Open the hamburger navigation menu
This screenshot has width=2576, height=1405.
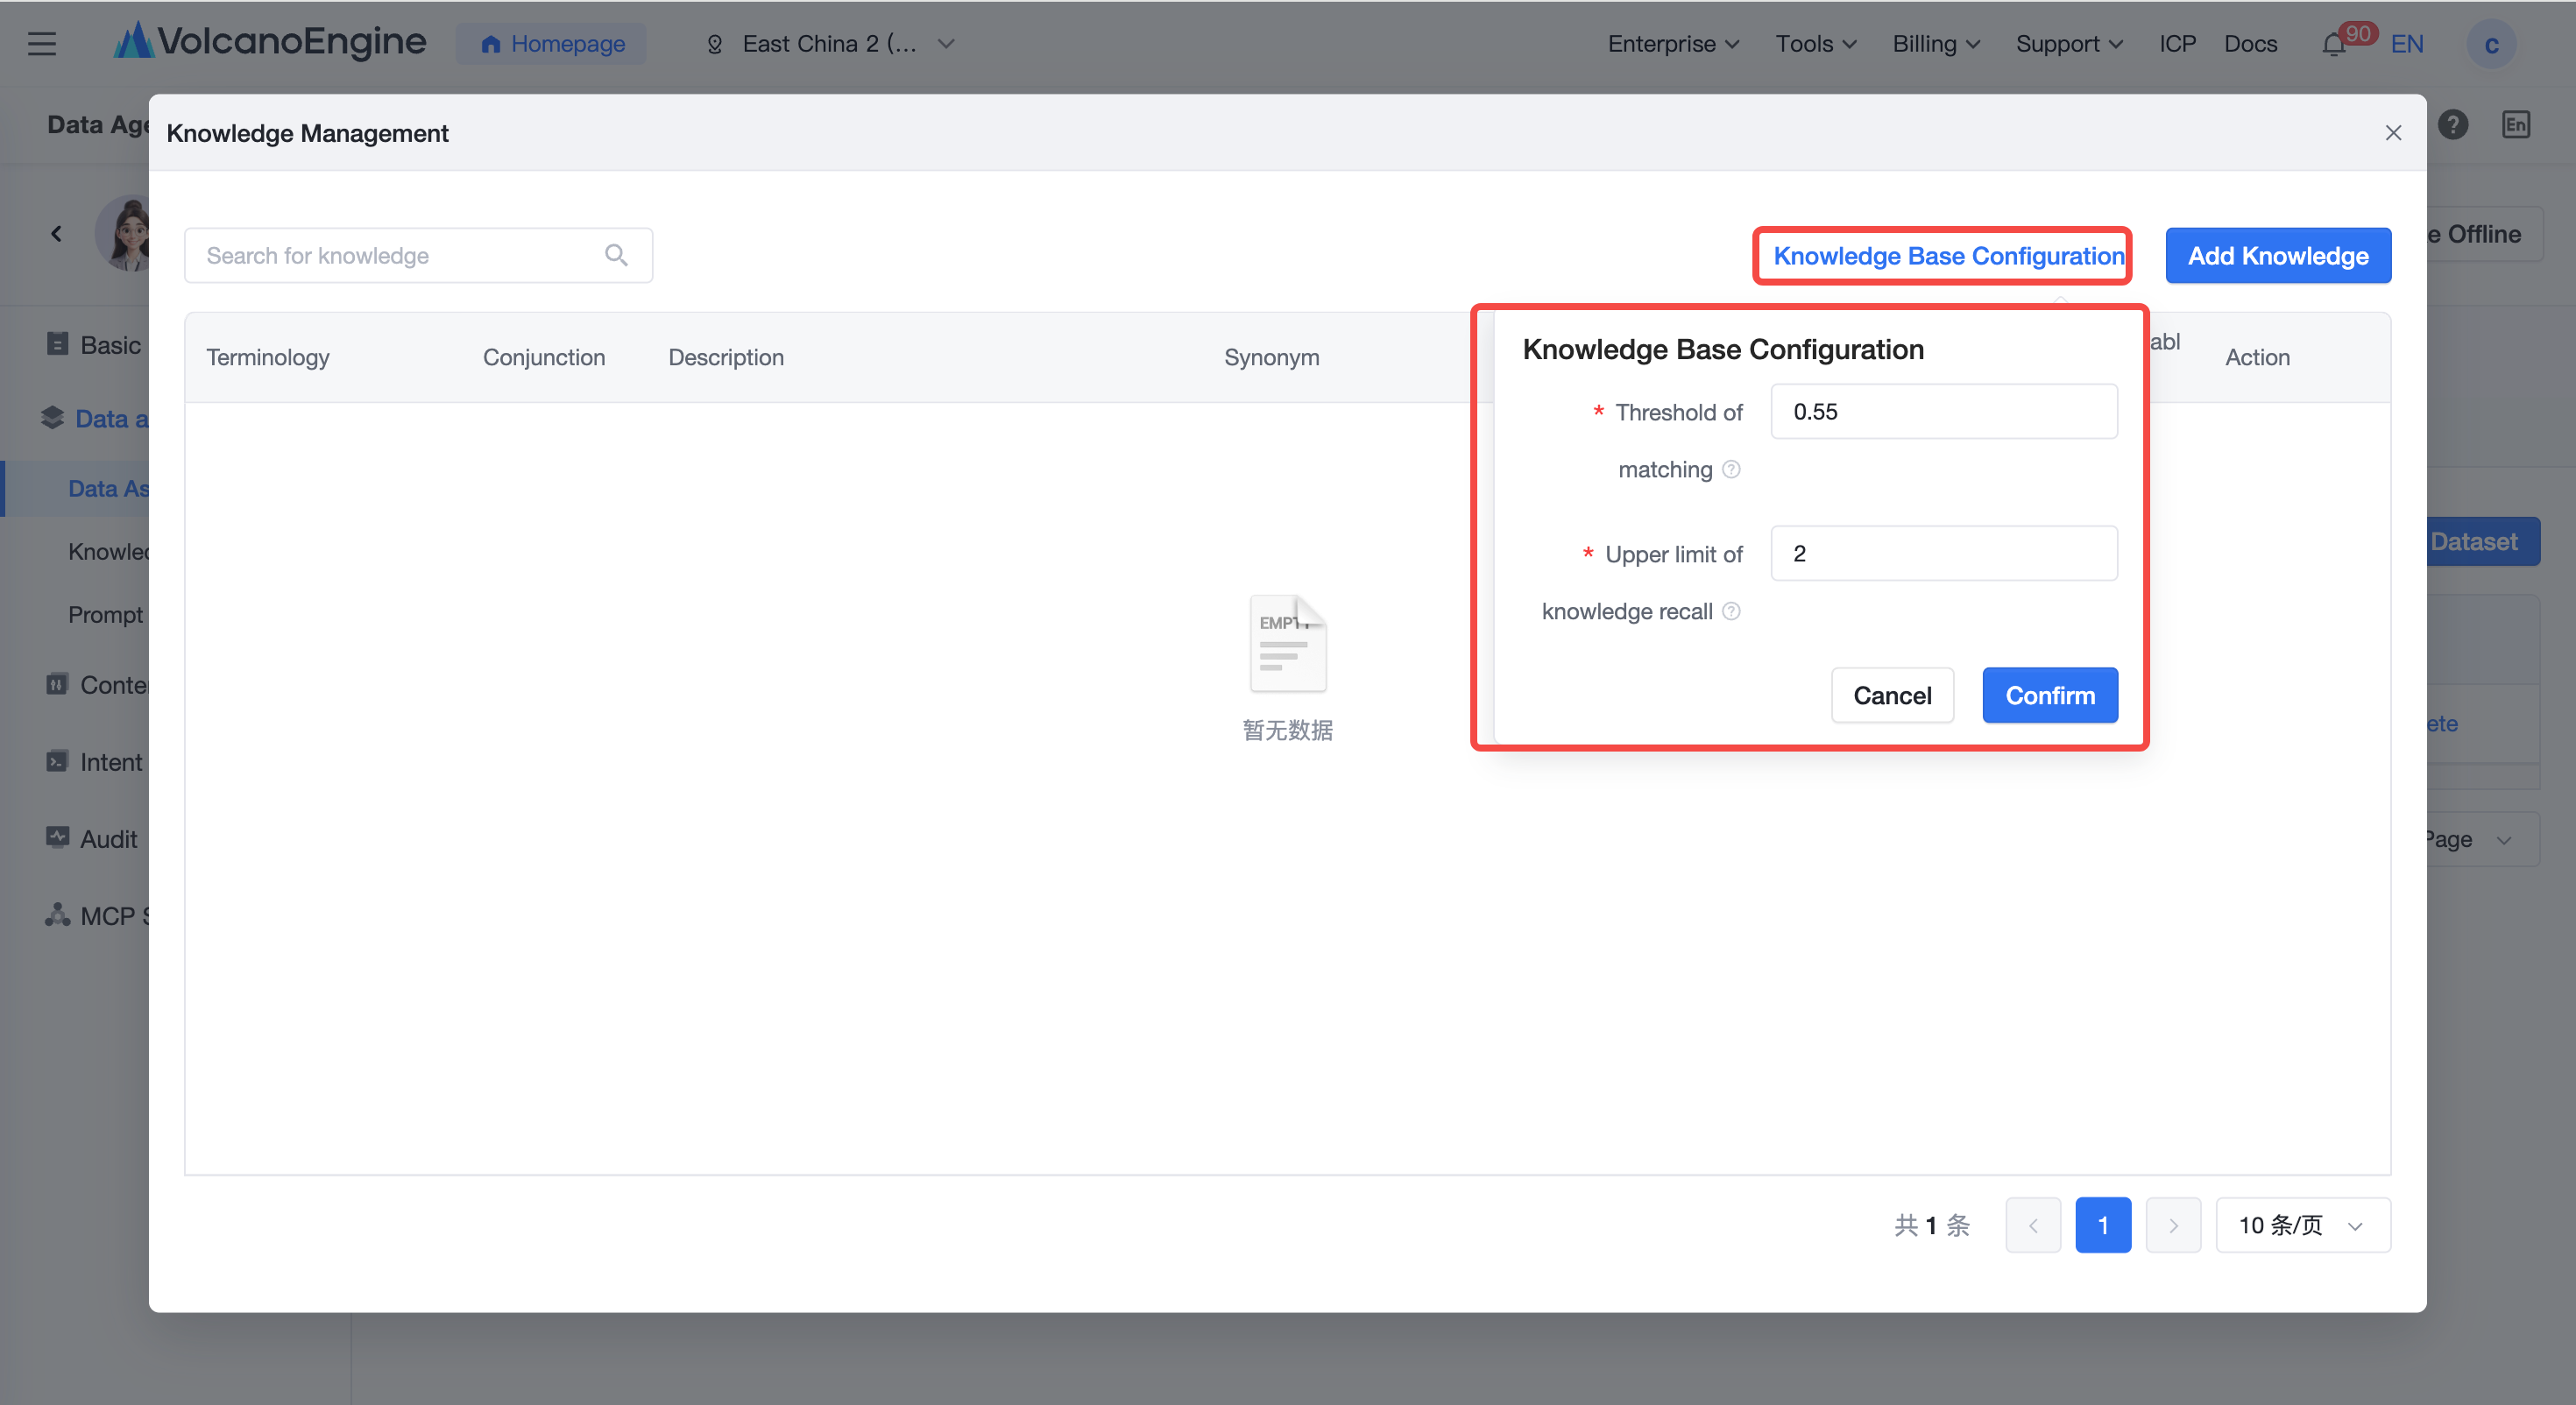(x=42, y=44)
